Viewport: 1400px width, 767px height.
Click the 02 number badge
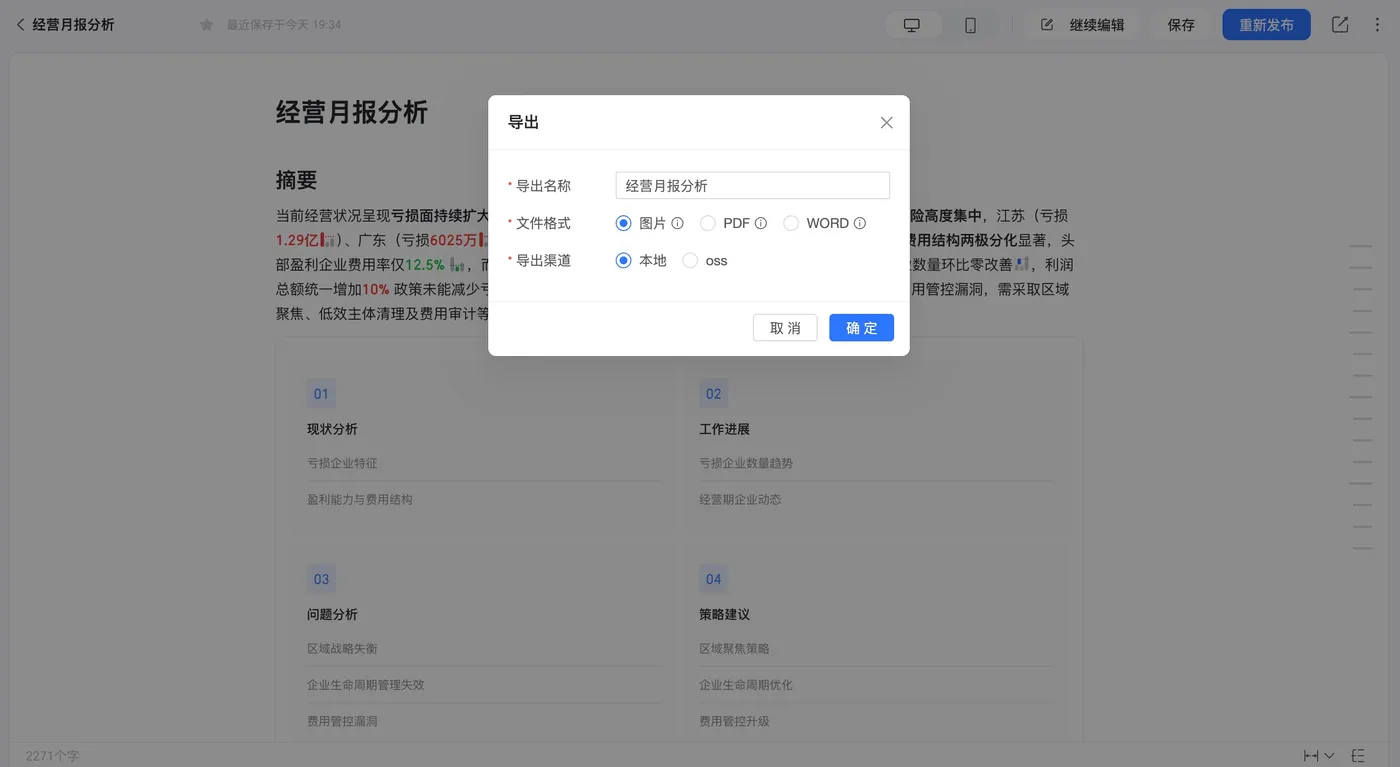pyautogui.click(x=713, y=394)
